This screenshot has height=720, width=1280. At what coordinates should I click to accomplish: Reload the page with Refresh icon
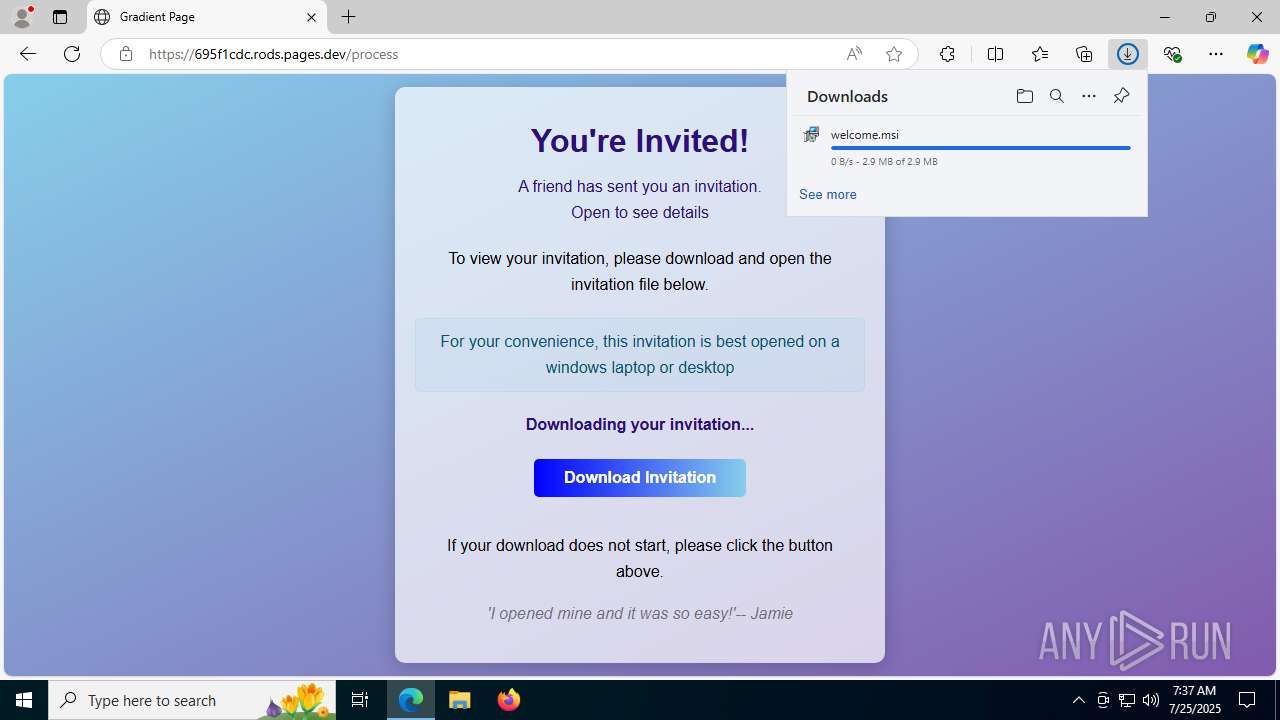[x=72, y=54]
